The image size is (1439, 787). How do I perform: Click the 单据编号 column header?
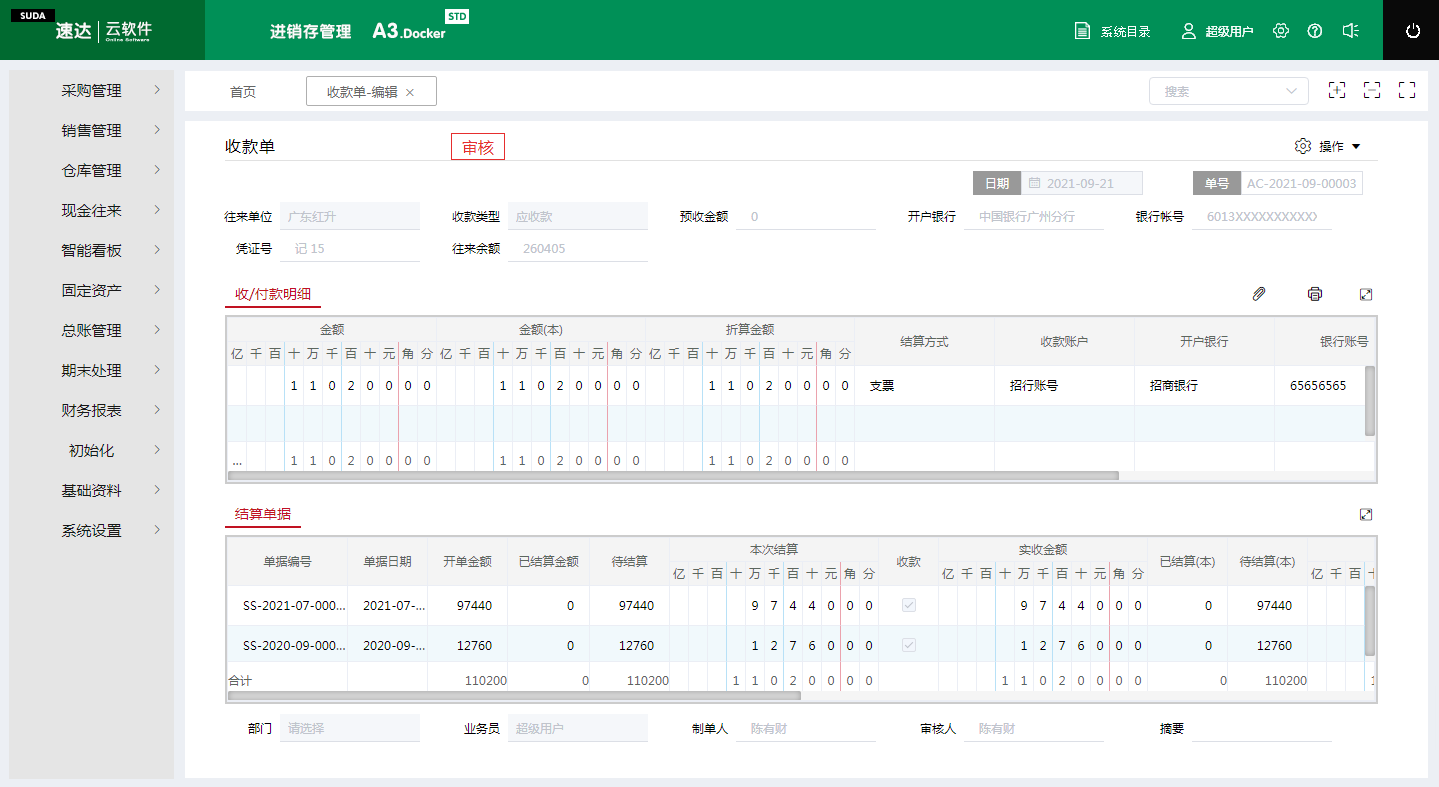[x=287, y=561]
